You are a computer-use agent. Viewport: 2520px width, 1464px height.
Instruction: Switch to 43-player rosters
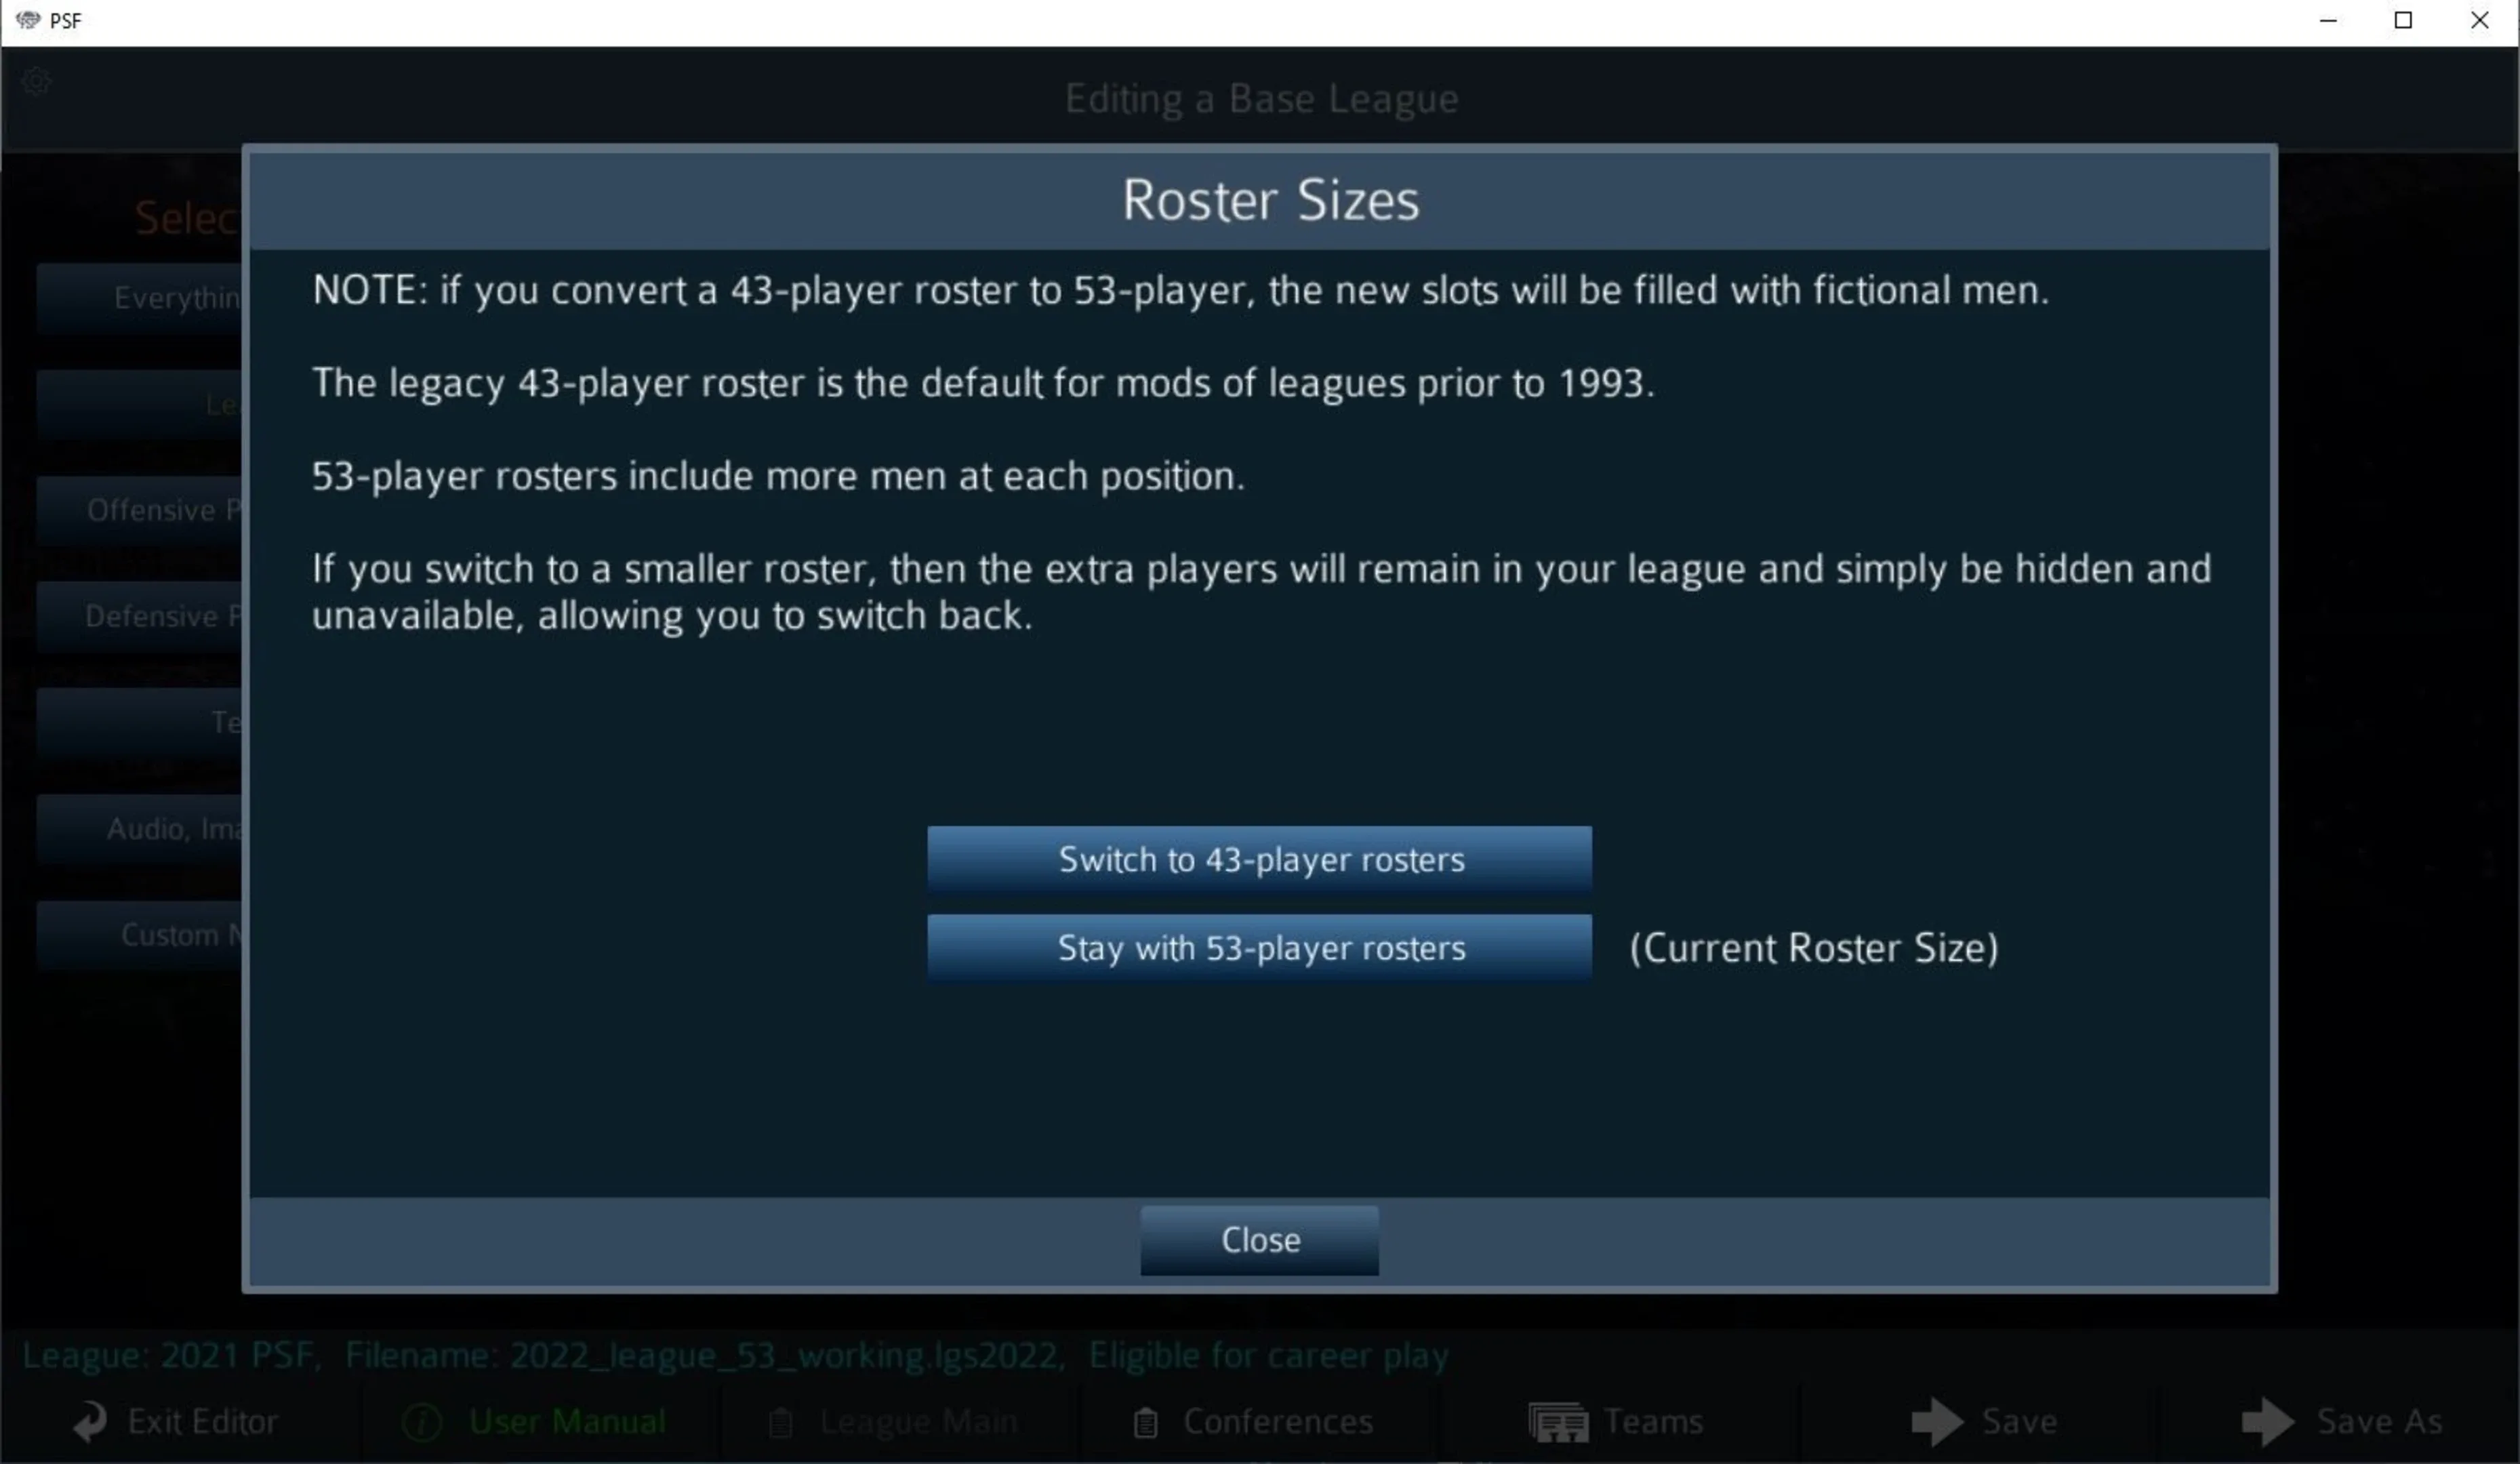[x=1260, y=859]
